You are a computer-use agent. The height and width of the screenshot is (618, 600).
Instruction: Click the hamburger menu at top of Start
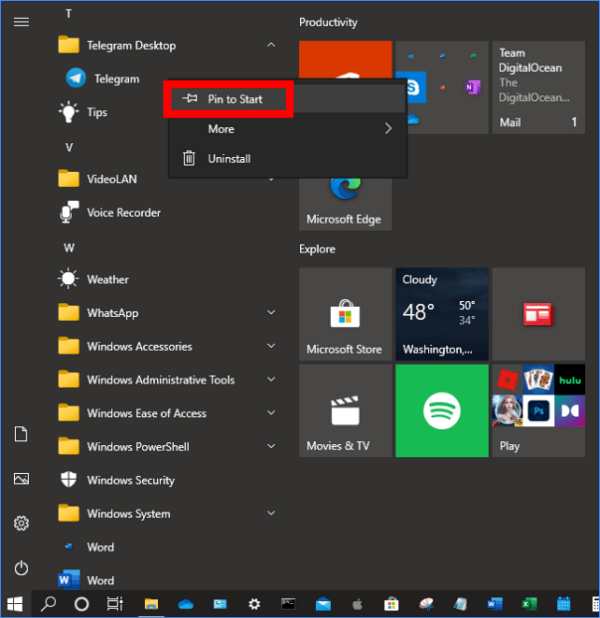21,22
